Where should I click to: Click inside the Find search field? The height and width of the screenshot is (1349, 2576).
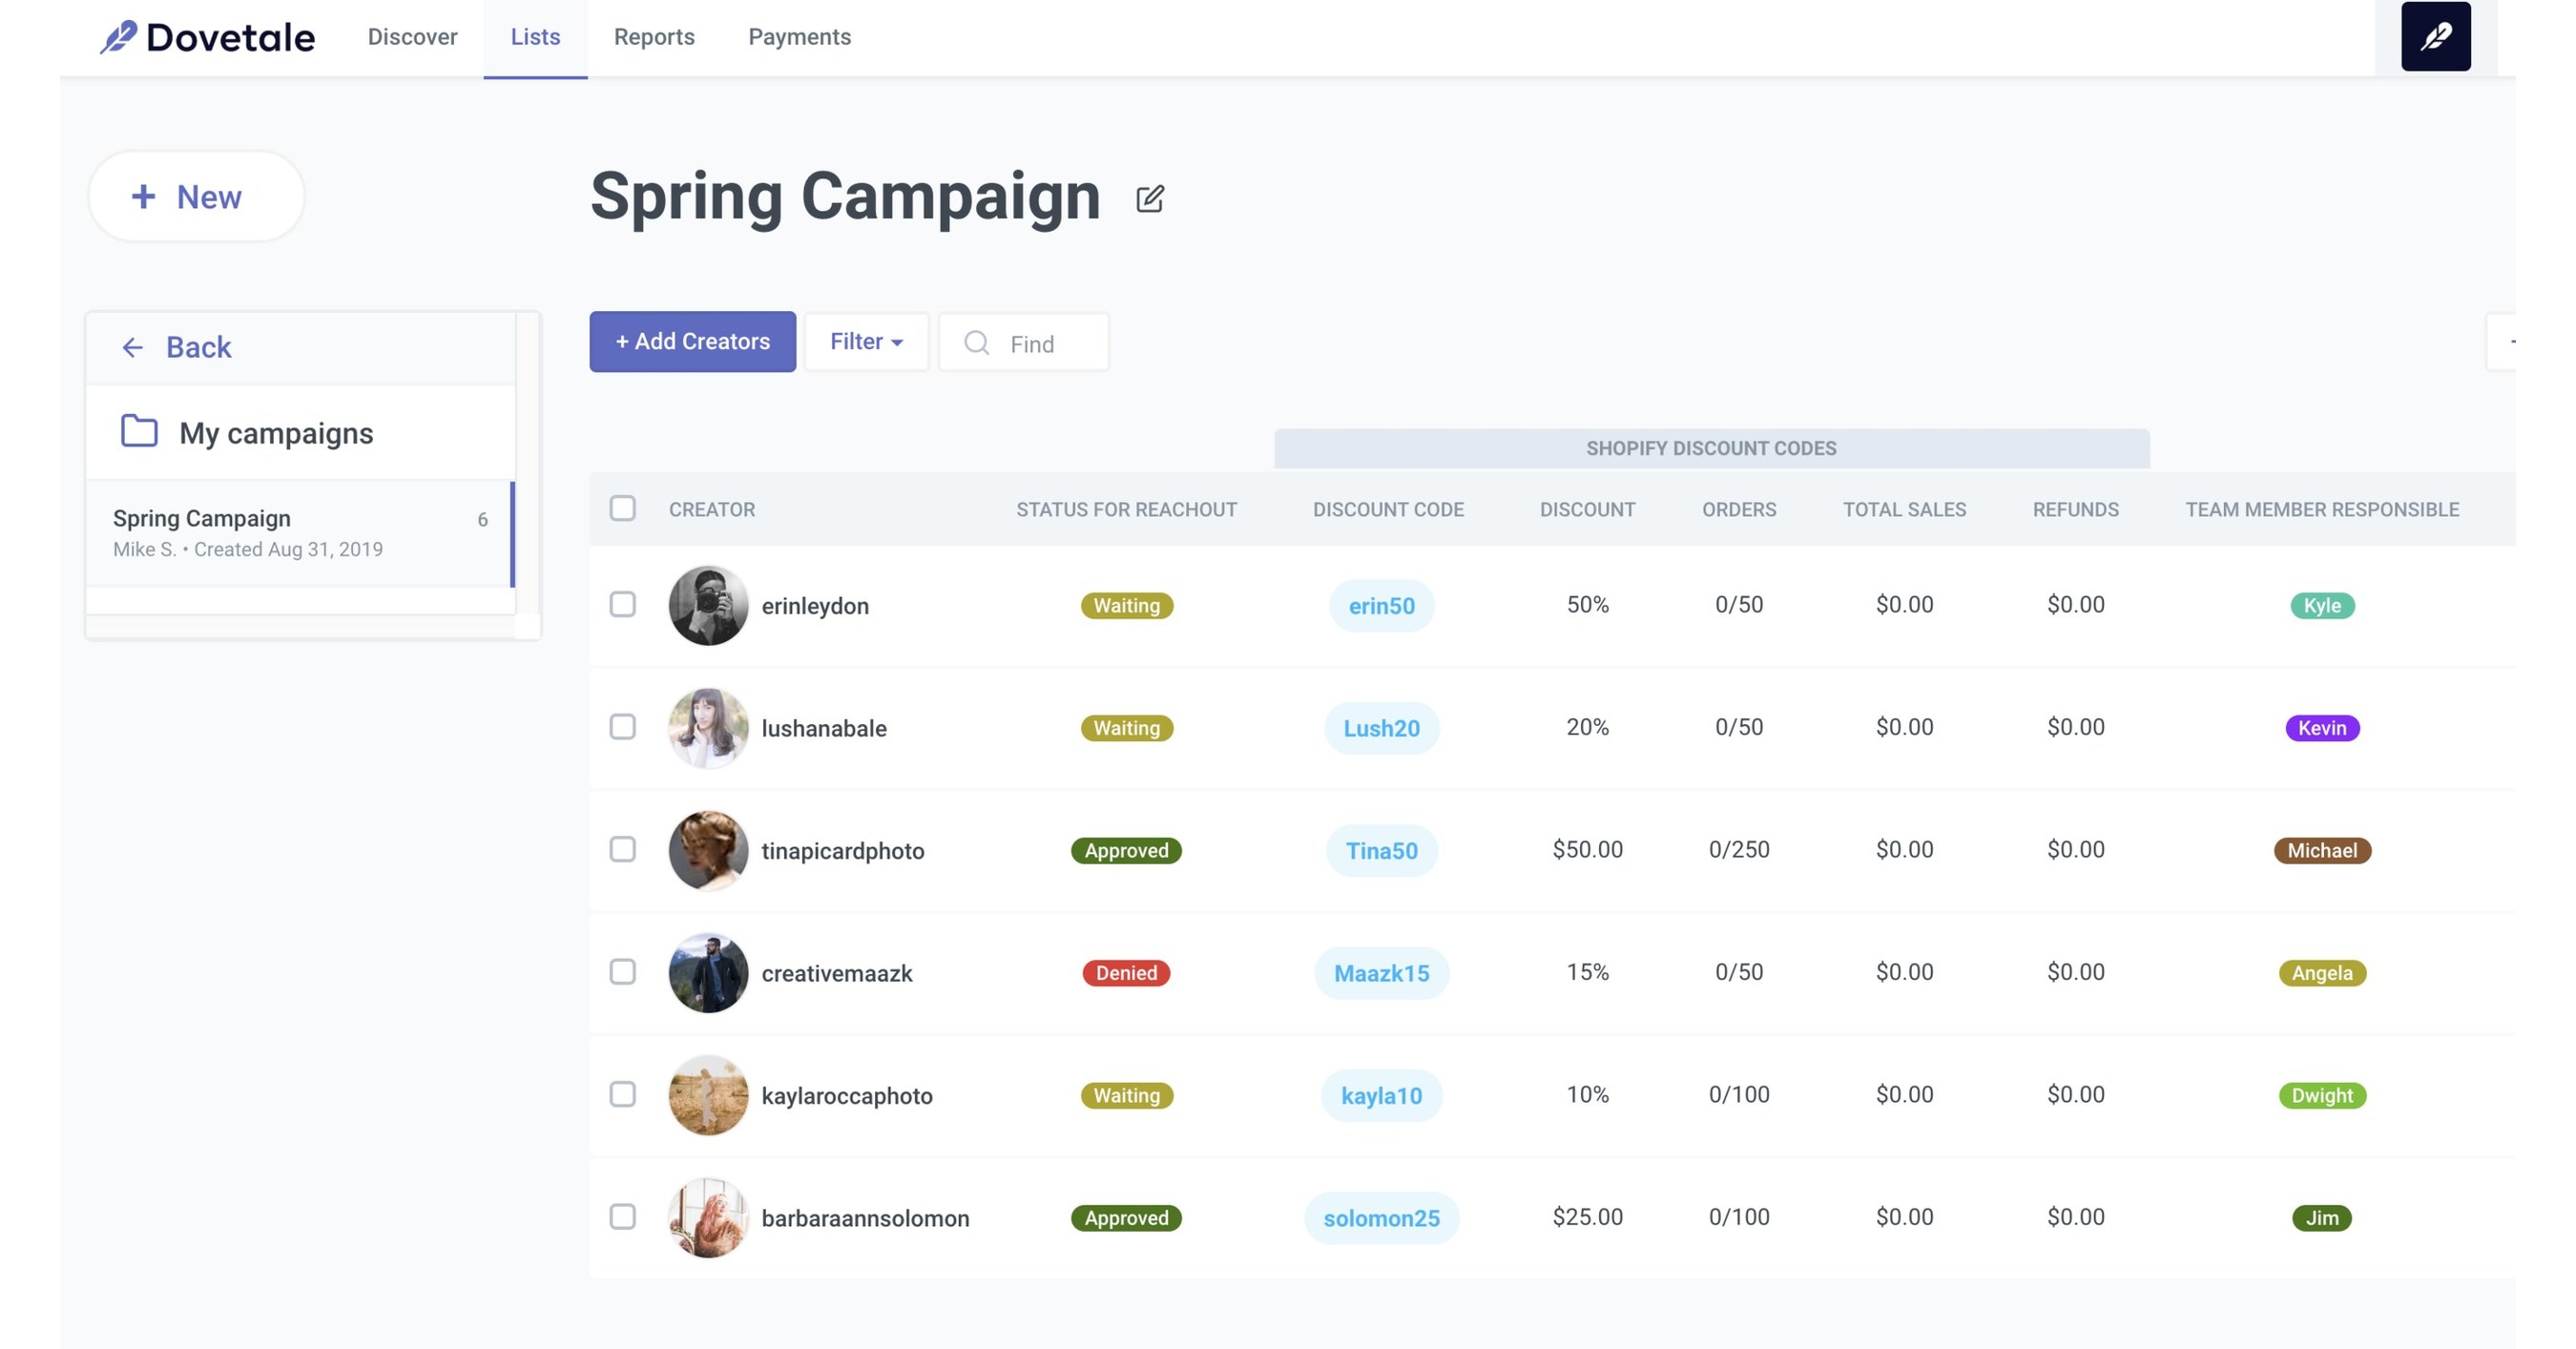click(1040, 343)
